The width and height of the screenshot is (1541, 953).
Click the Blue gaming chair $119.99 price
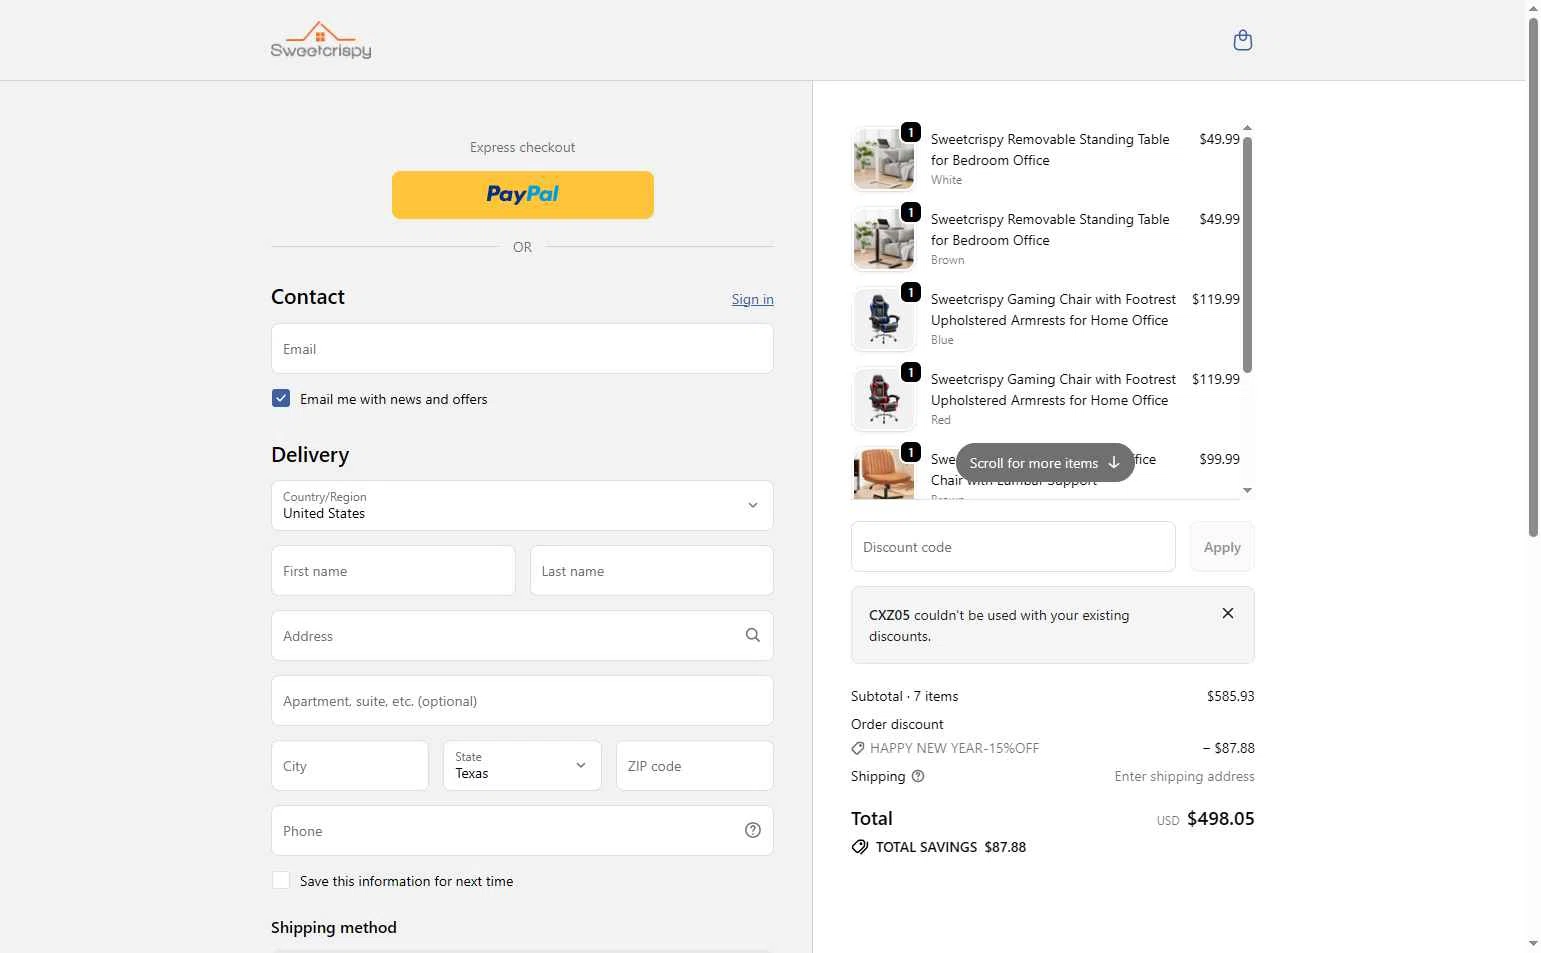point(1215,299)
